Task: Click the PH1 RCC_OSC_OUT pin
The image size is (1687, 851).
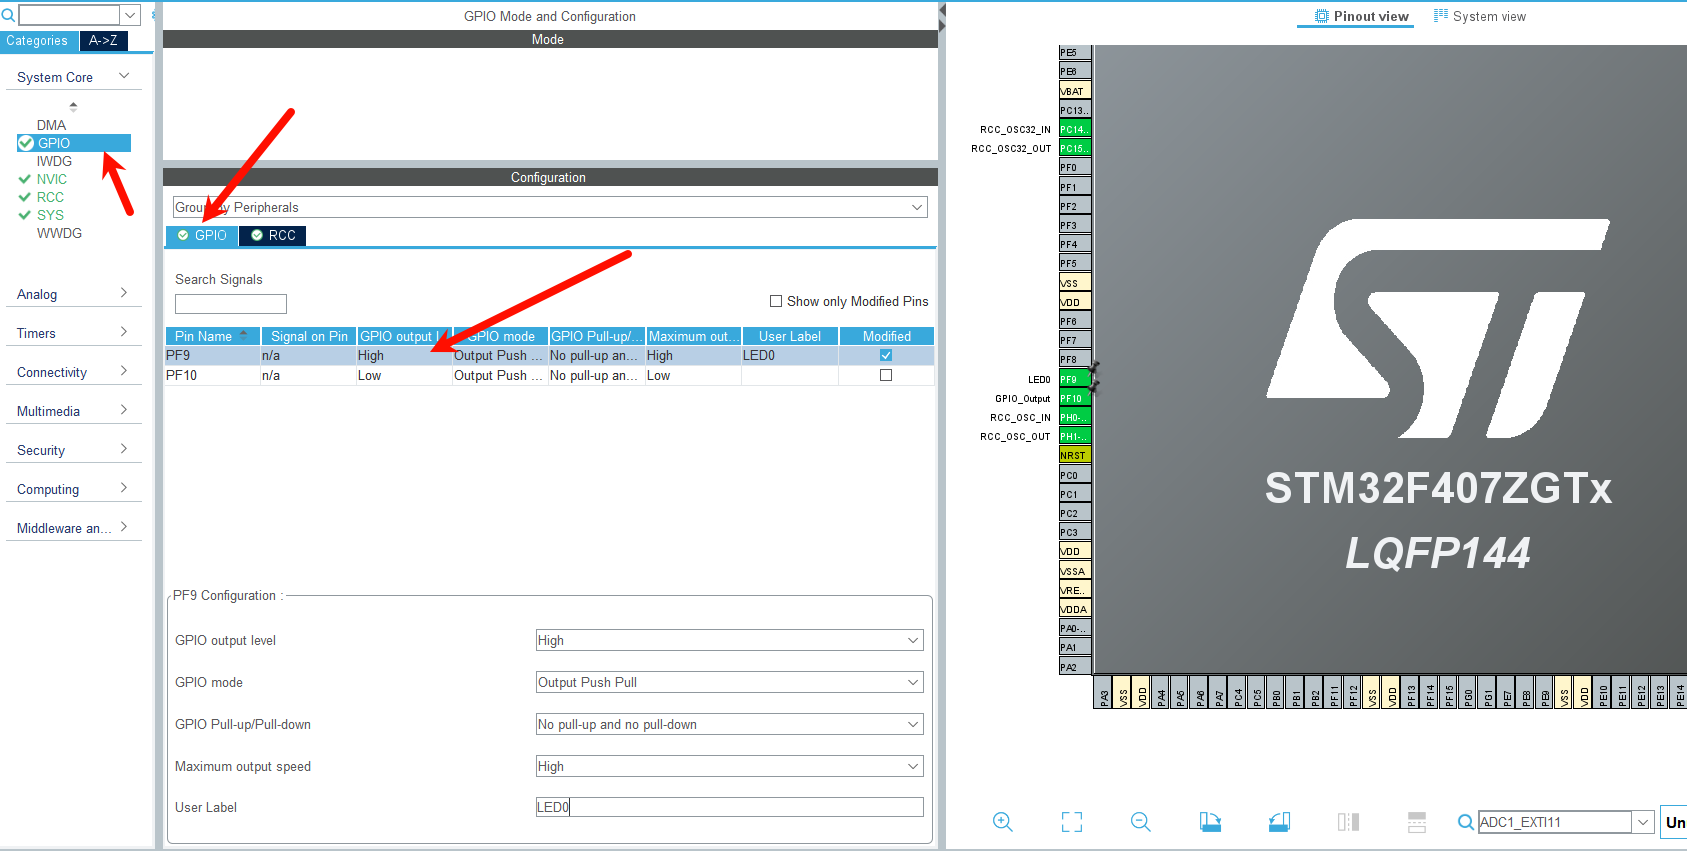Action: (1074, 436)
